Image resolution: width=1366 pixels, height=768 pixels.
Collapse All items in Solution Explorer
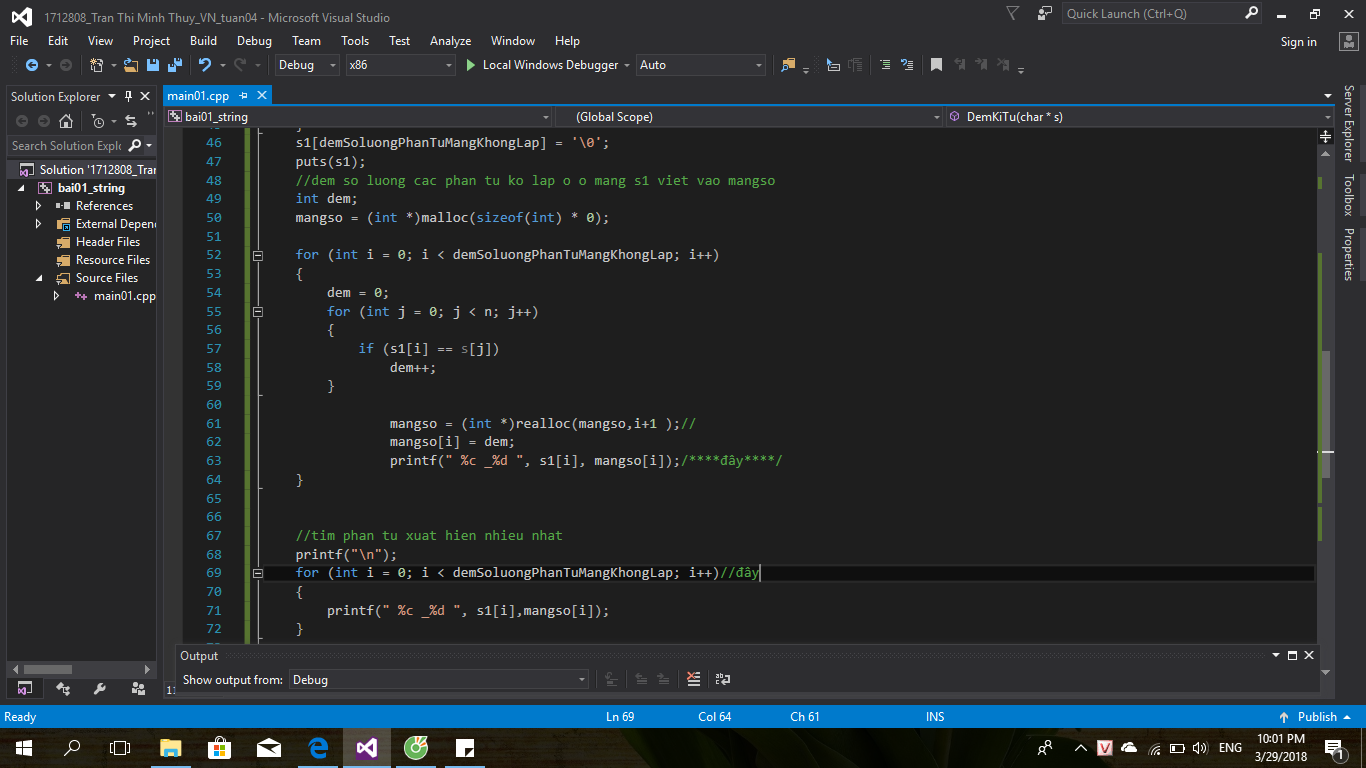[151, 113]
